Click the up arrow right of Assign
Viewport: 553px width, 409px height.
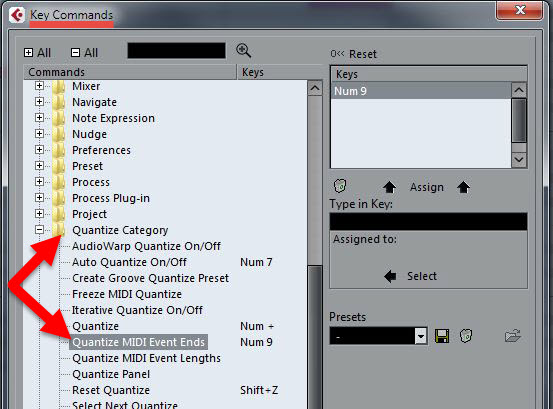463,187
